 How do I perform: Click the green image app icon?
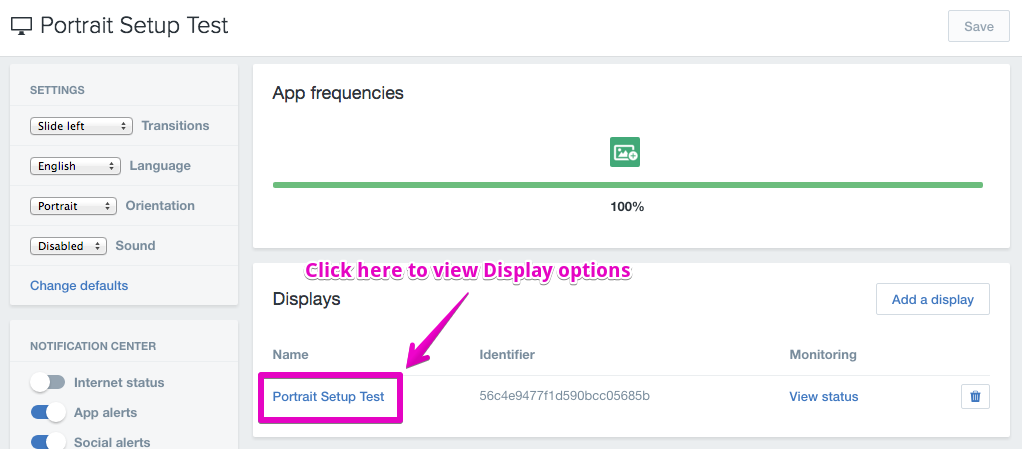(624, 152)
